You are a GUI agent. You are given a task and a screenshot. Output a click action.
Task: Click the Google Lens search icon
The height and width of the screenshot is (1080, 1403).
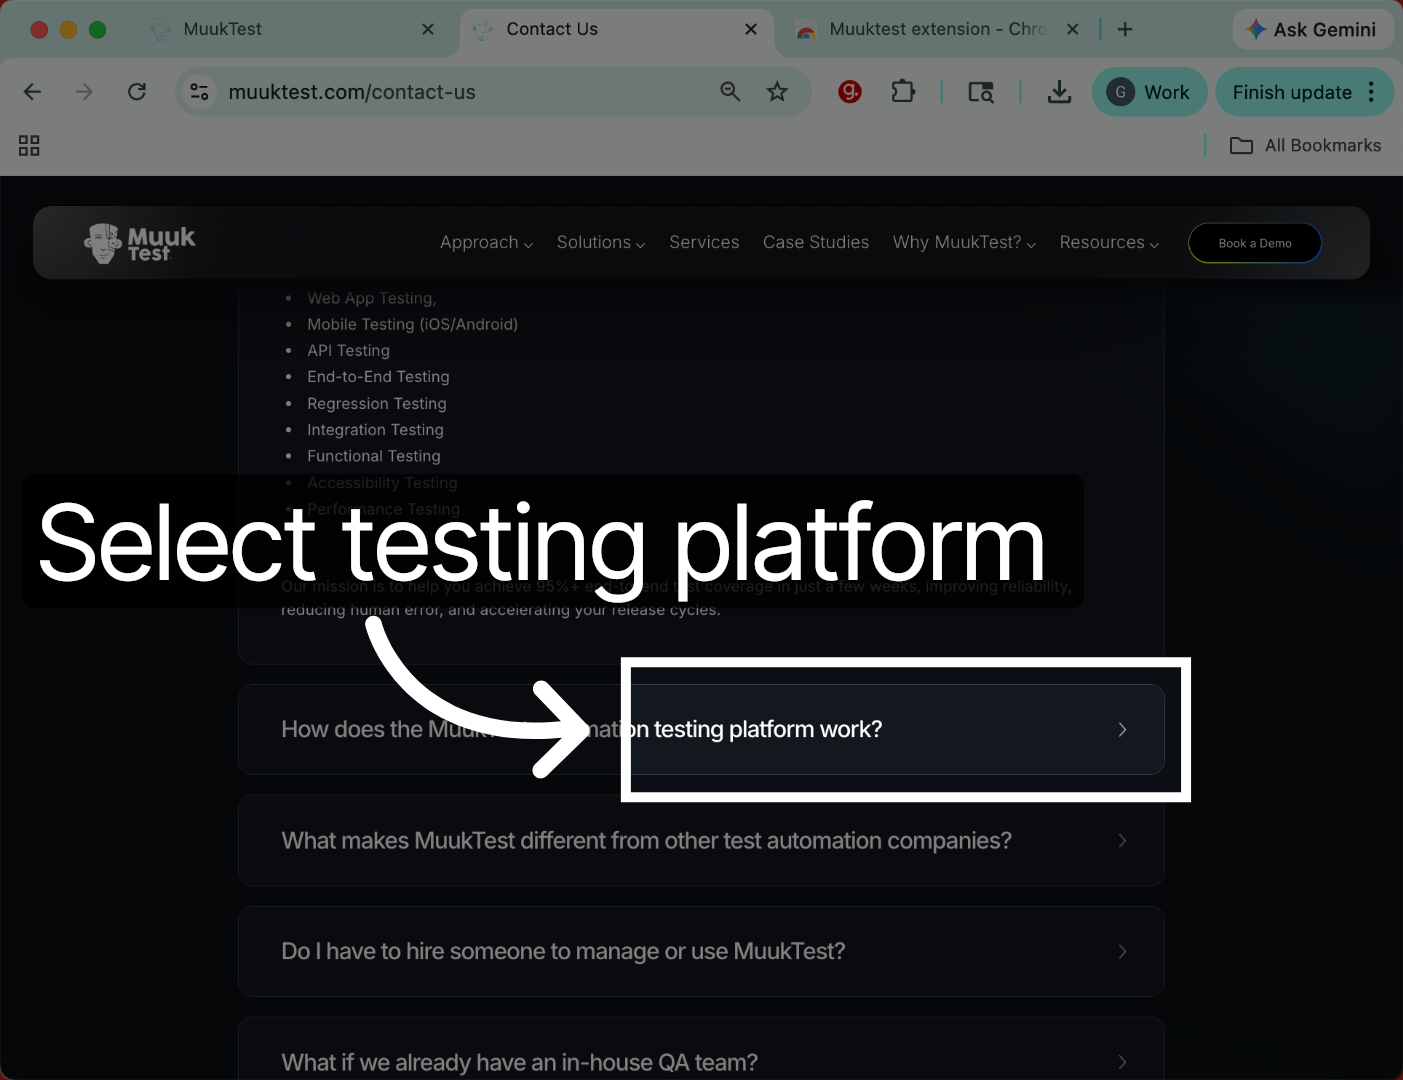click(x=981, y=92)
